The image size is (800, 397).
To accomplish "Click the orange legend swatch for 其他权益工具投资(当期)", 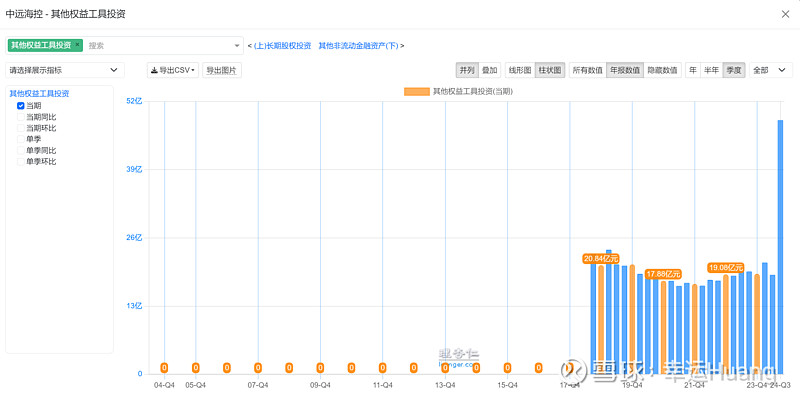I will pyautogui.click(x=416, y=92).
